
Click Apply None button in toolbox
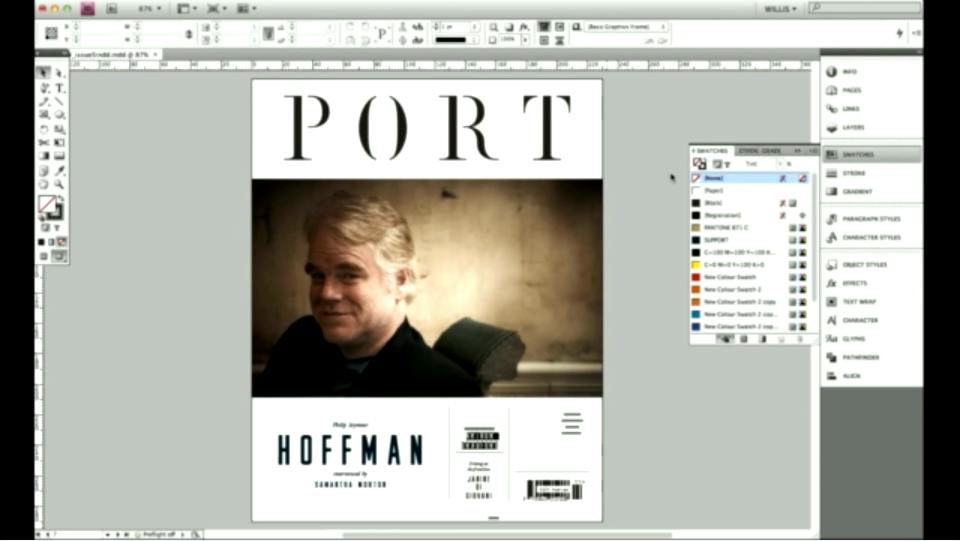62,242
